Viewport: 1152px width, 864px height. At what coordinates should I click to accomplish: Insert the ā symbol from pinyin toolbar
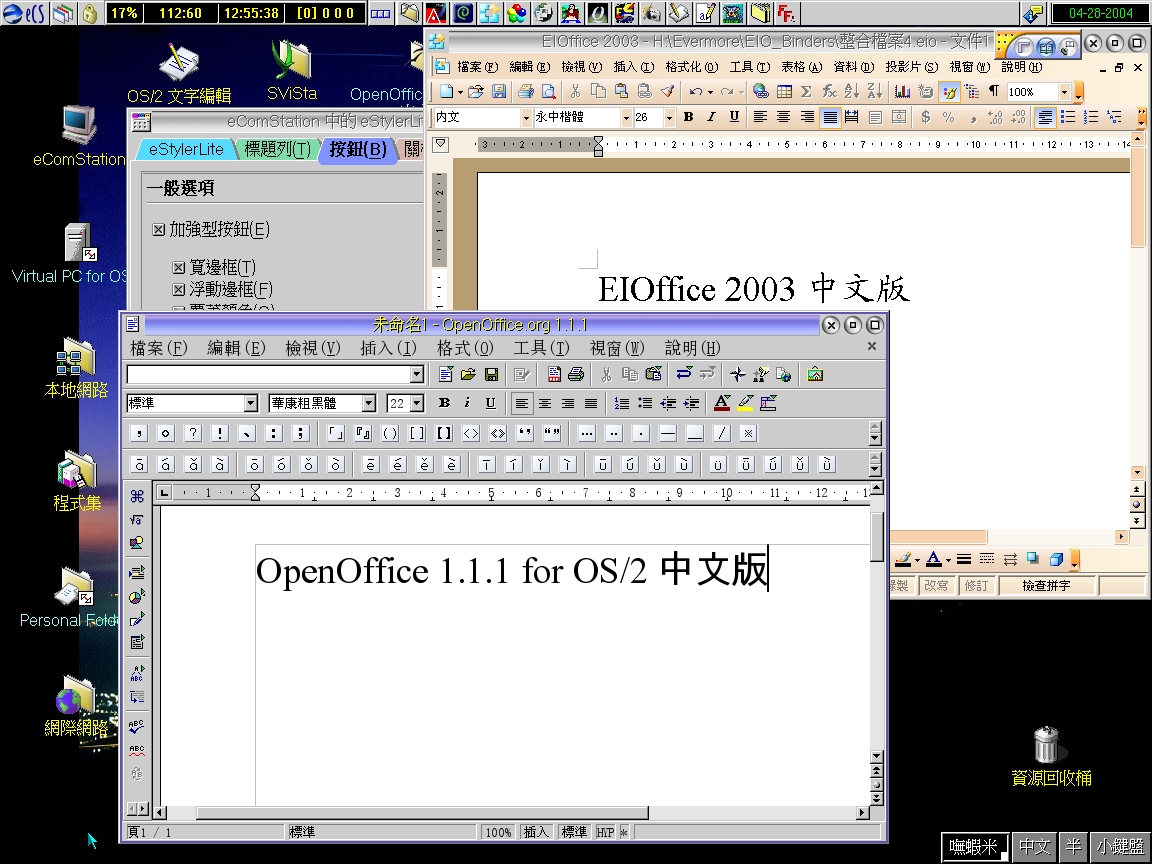point(140,464)
